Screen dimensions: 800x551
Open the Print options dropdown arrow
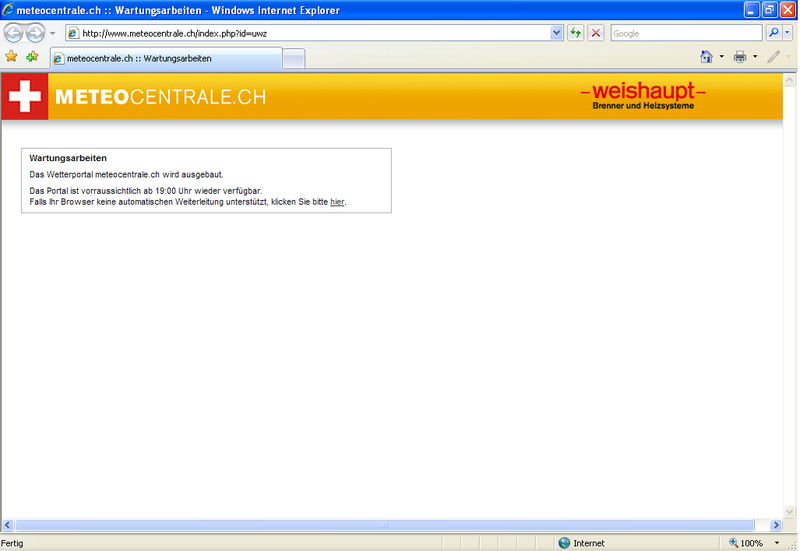point(754,57)
